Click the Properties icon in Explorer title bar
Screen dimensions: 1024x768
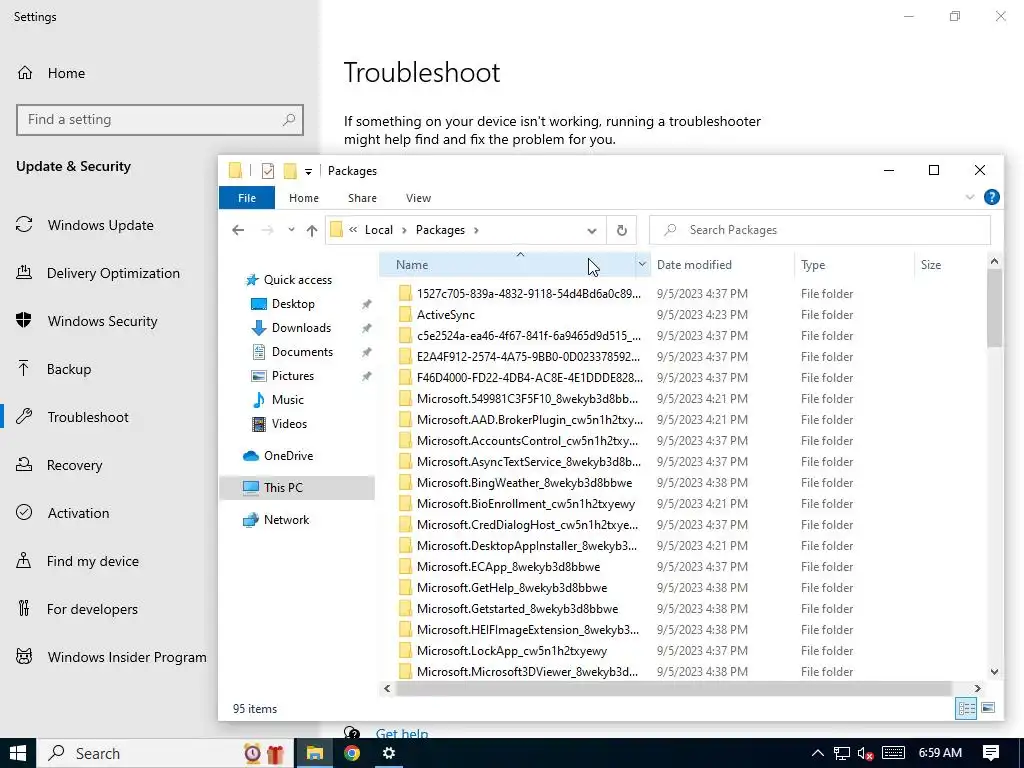pyautogui.click(x=268, y=171)
